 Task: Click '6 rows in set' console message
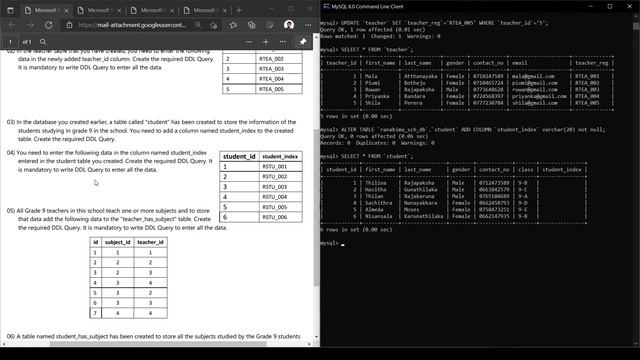[x=356, y=230]
